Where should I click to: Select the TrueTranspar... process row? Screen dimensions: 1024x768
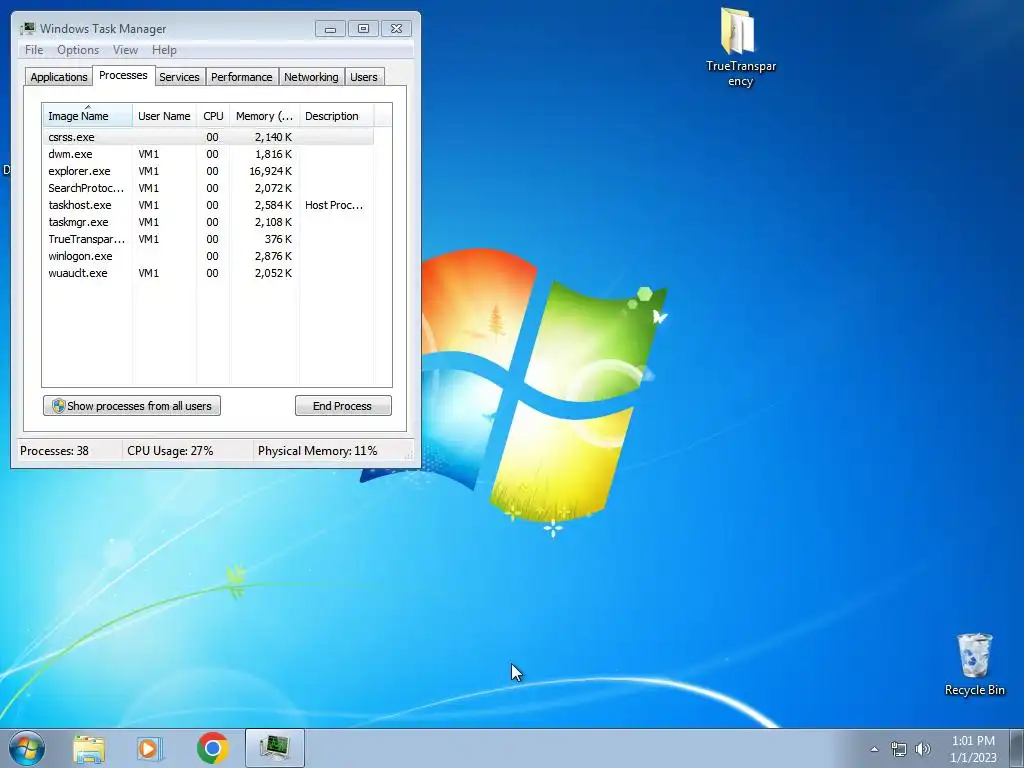click(208, 239)
